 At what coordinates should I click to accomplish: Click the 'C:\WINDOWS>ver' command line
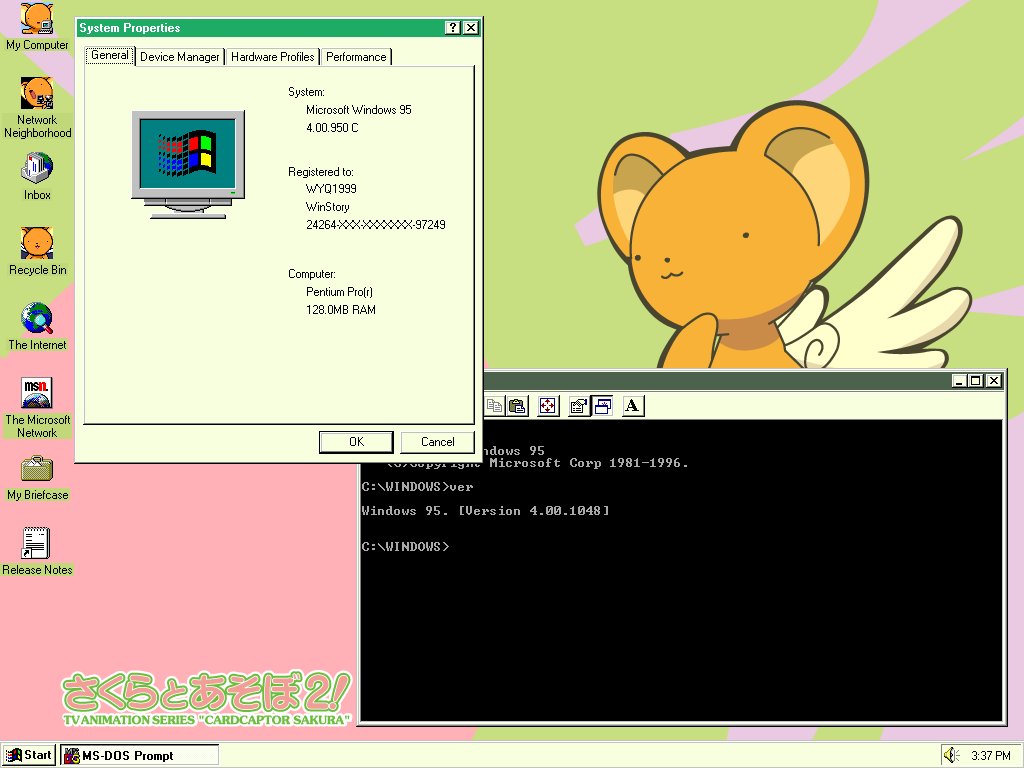click(x=417, y=487)
